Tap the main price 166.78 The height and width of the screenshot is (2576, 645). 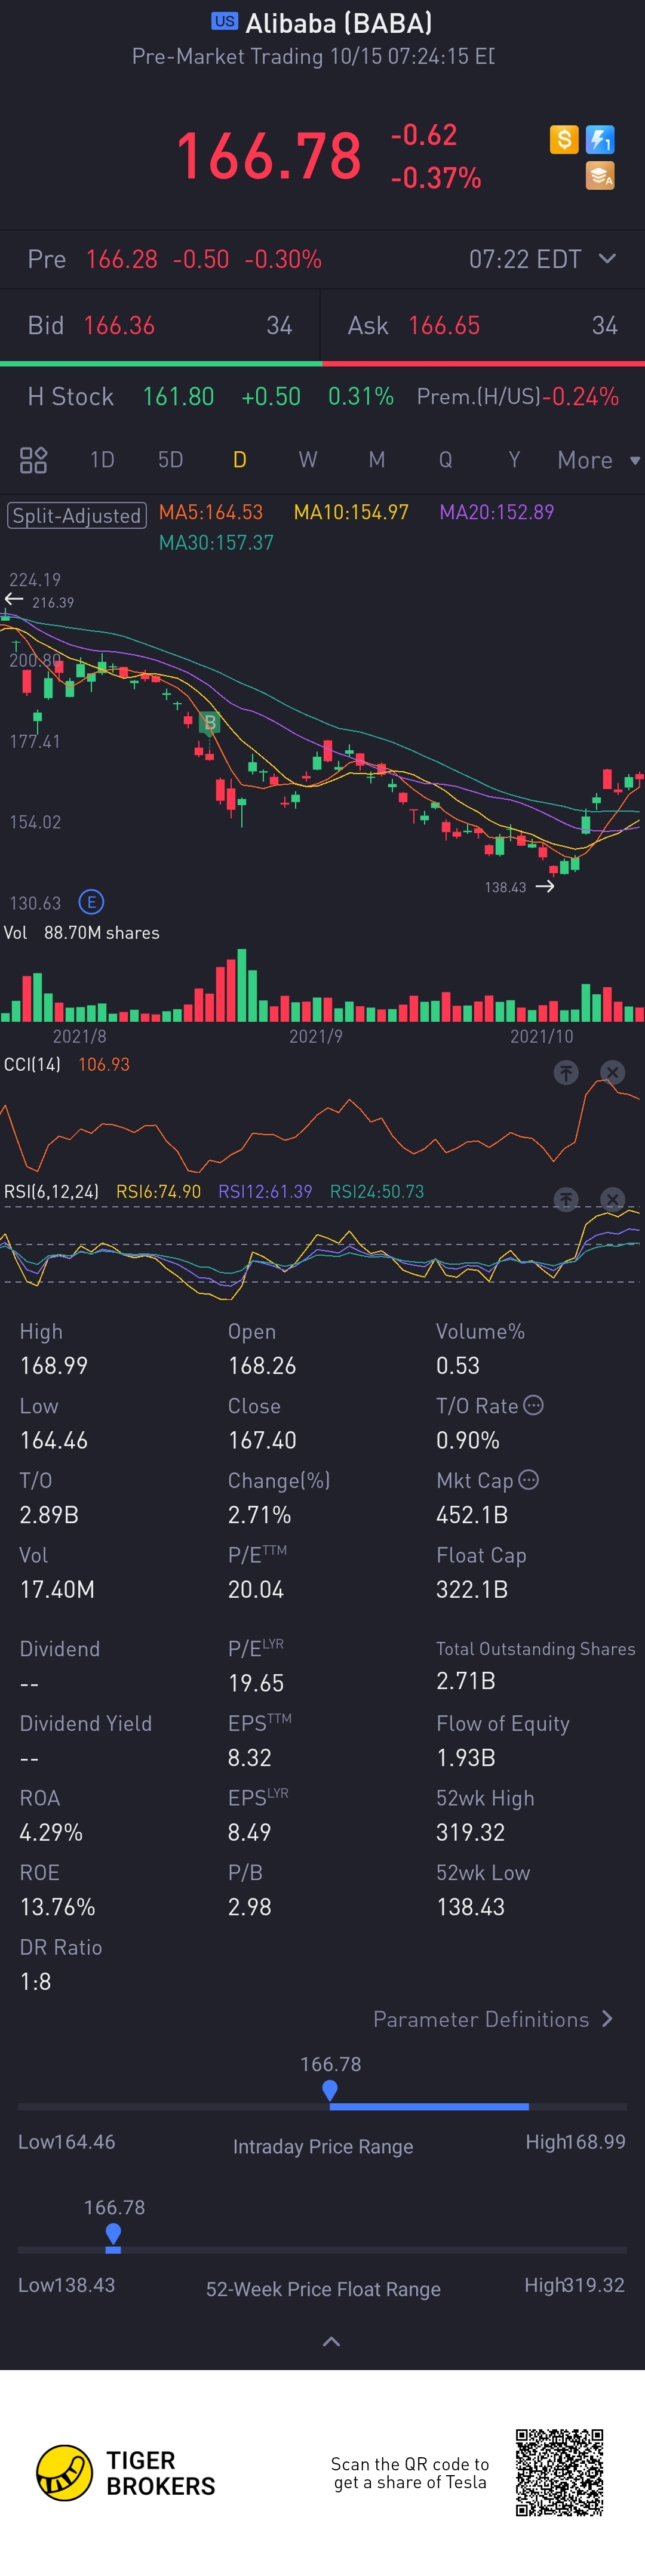(268, 156)
